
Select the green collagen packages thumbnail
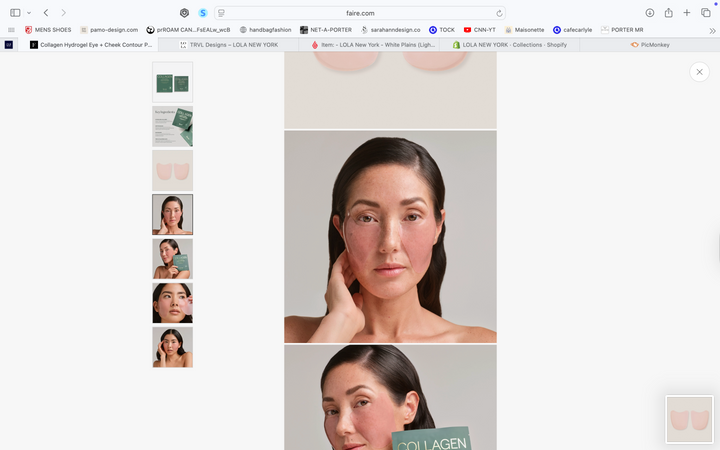(173, 82)
